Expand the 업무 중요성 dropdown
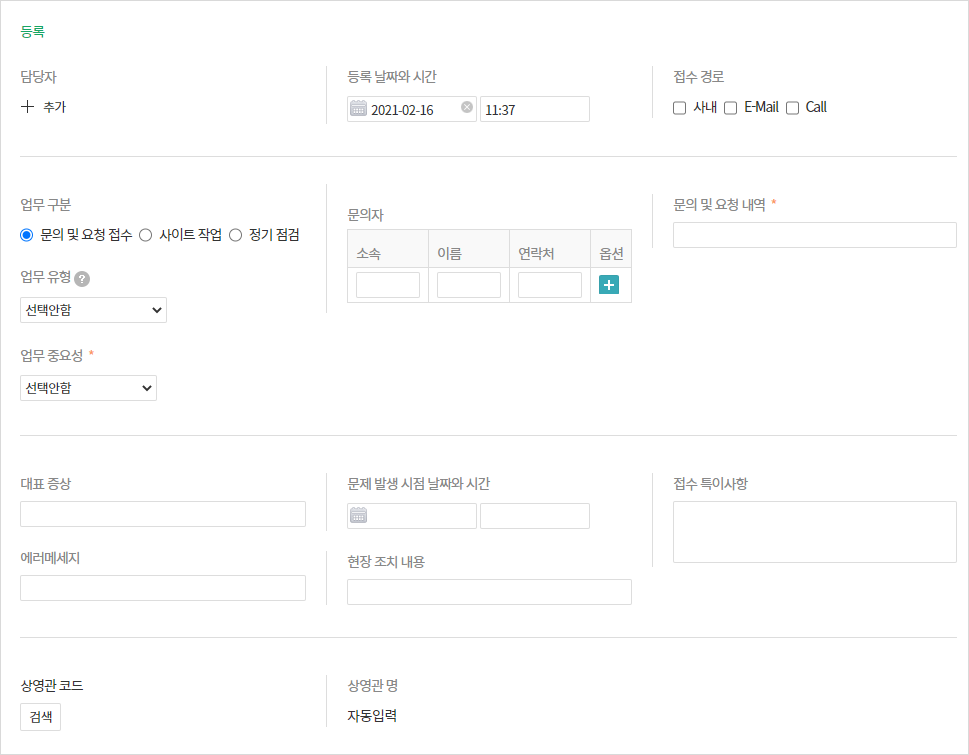The image size is (969, 755). coord(88,388)
